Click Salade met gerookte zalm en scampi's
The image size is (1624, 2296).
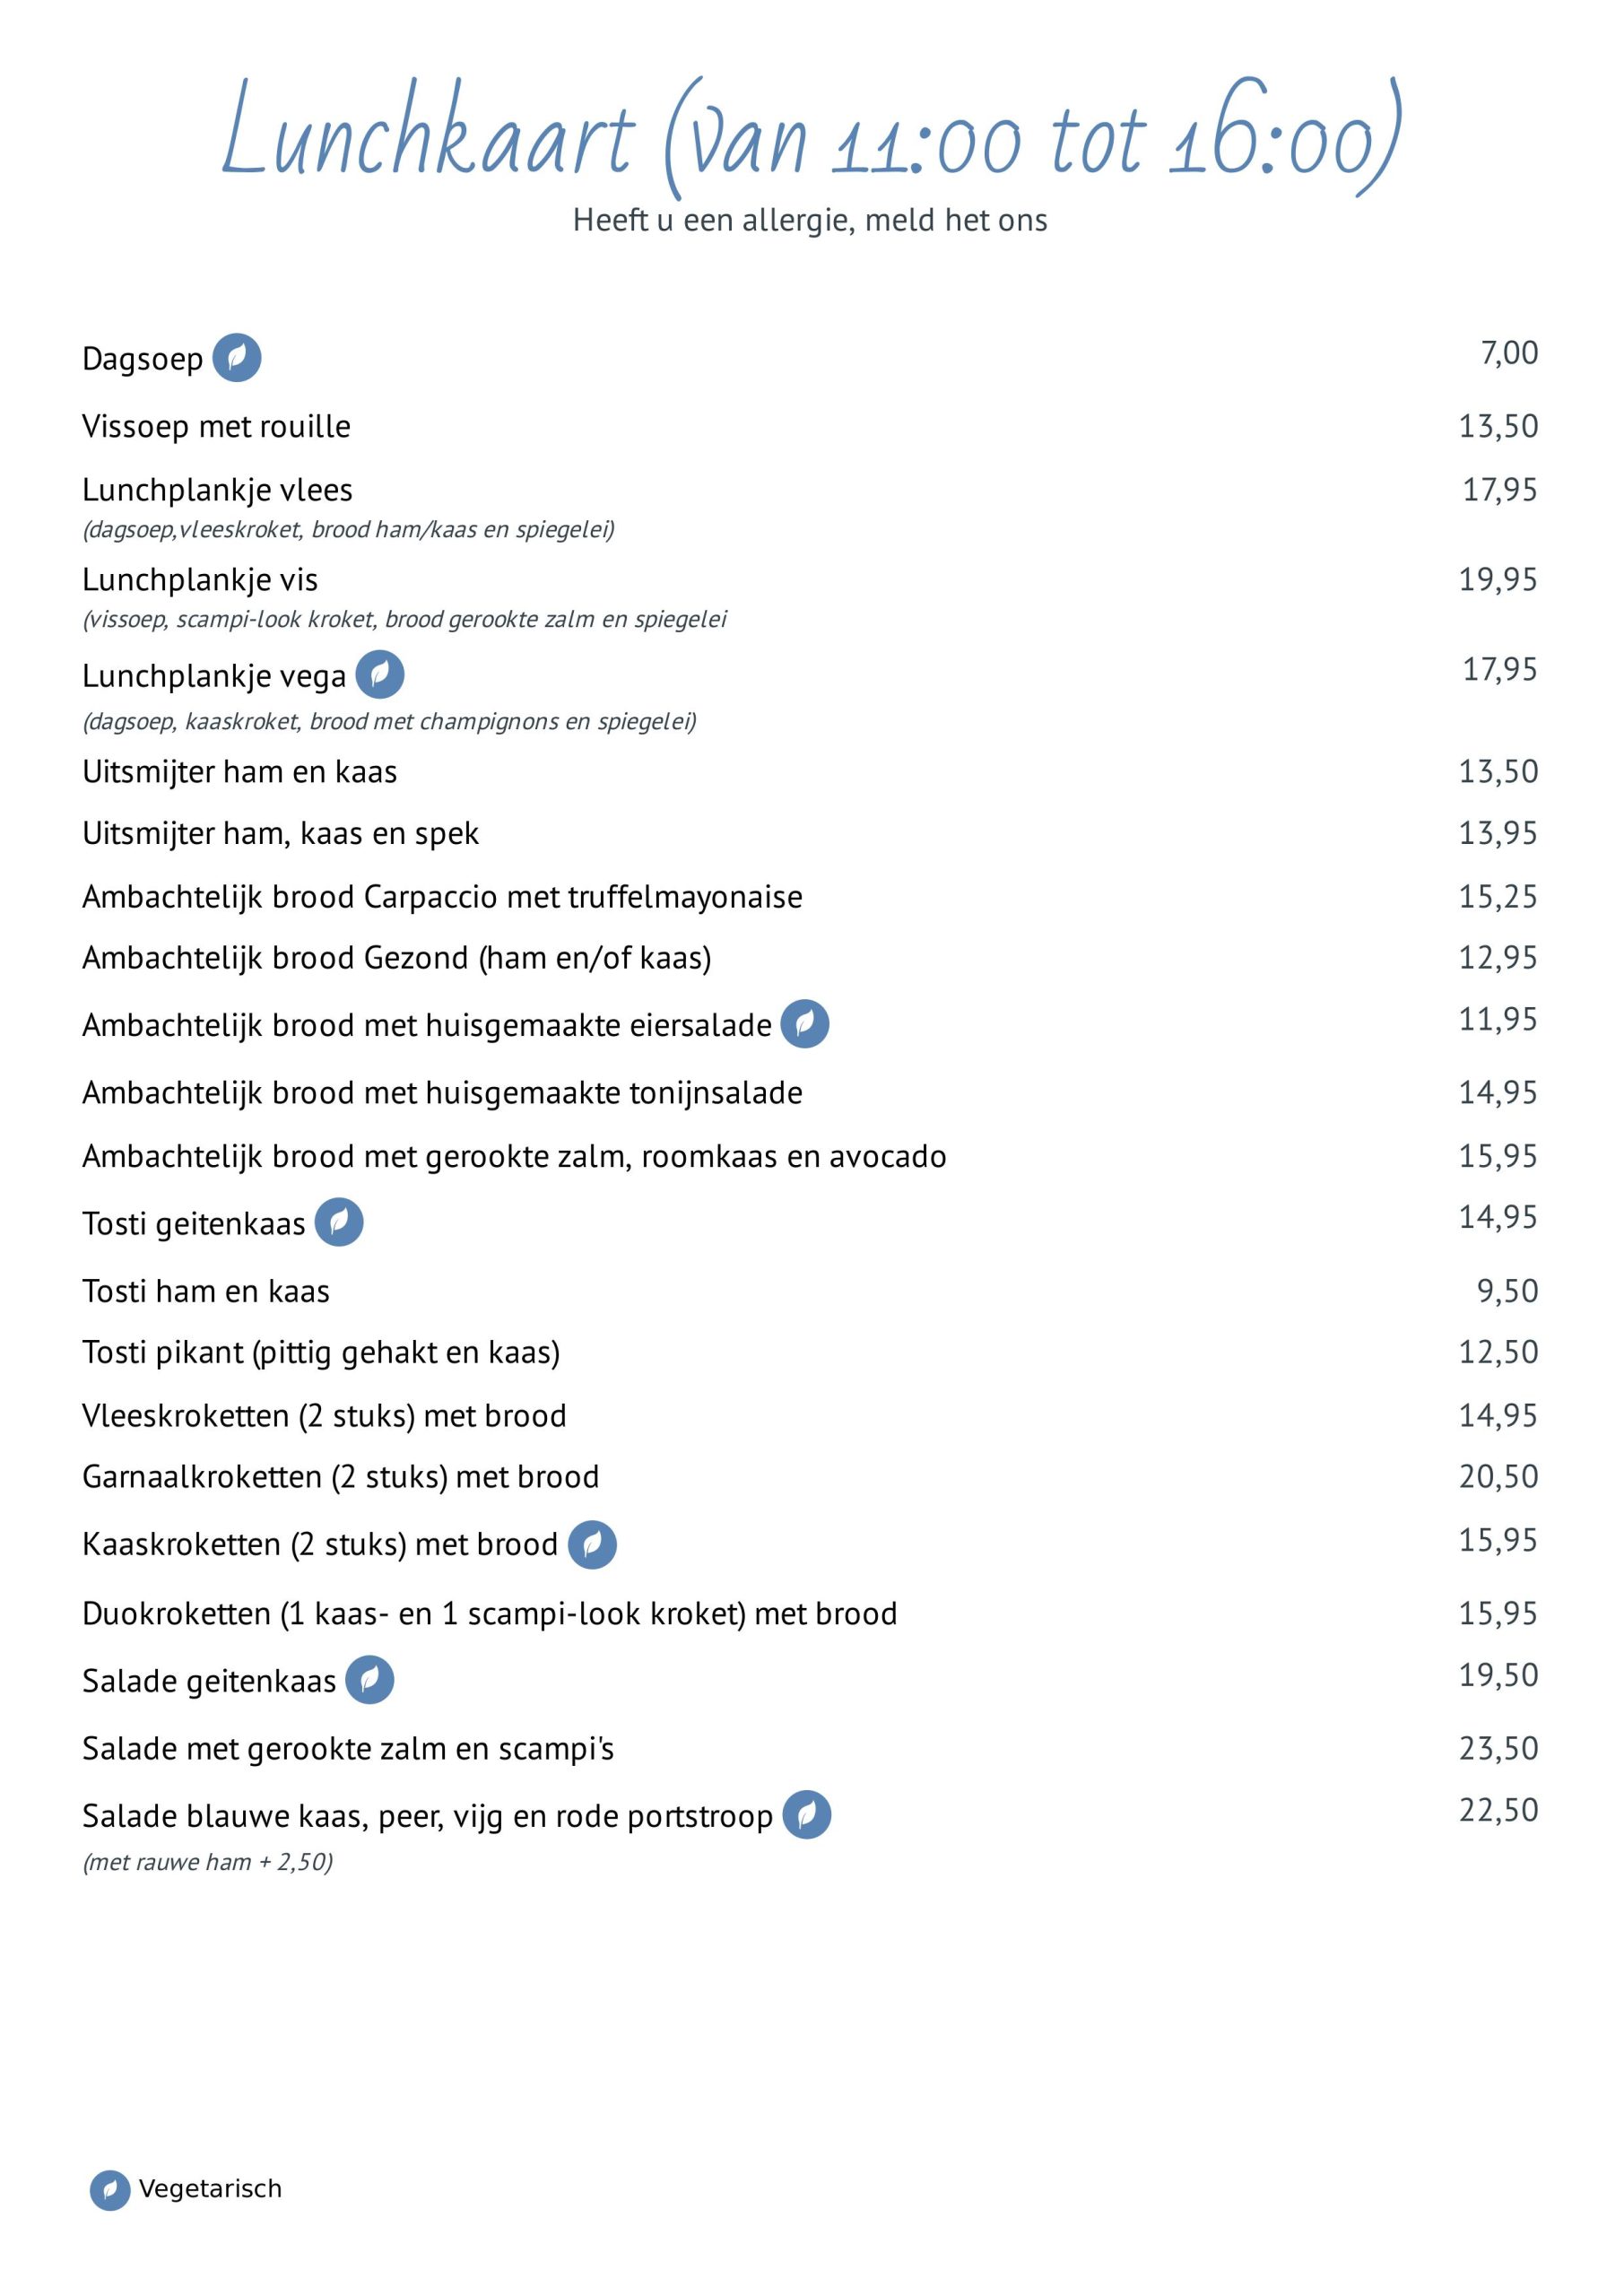[x=348, y=1749]
